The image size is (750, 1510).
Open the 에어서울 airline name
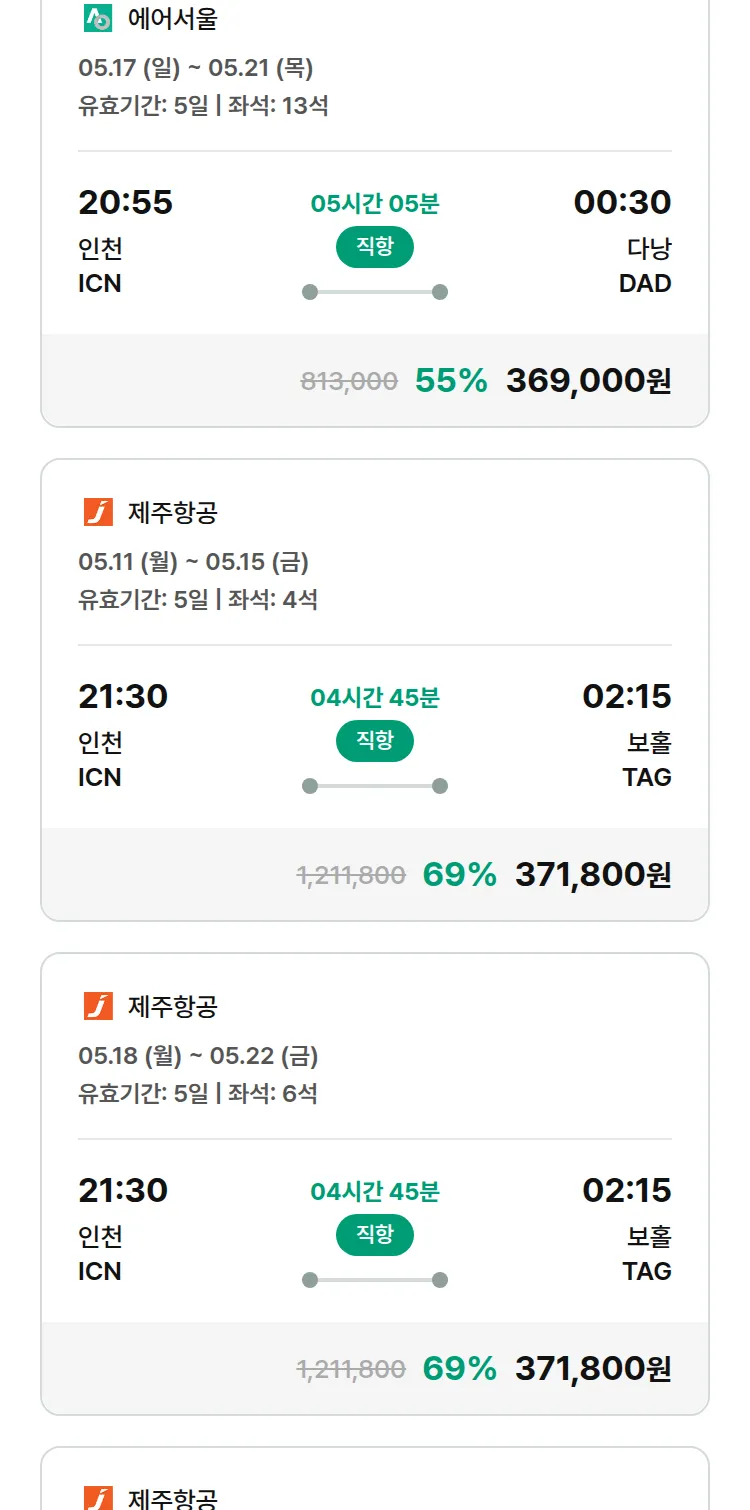172,18
